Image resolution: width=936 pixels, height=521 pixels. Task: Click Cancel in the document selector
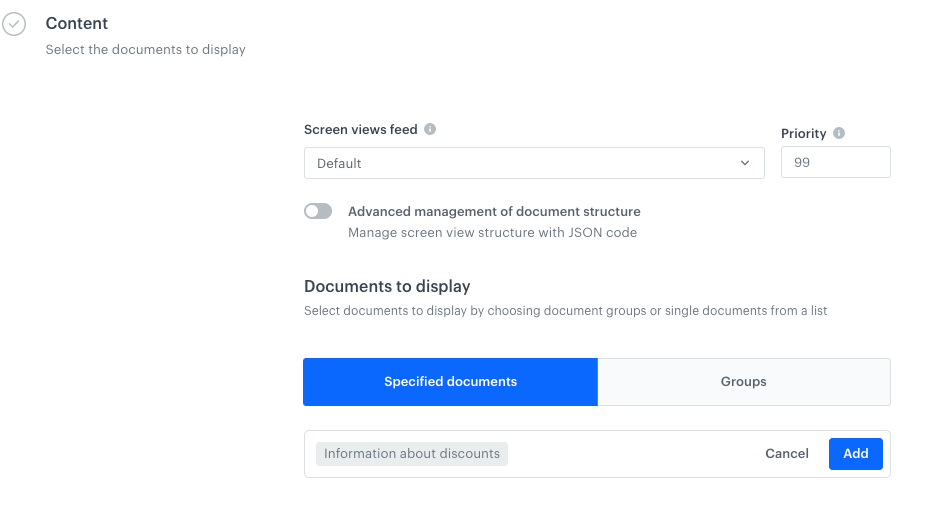tap(787, 454)
